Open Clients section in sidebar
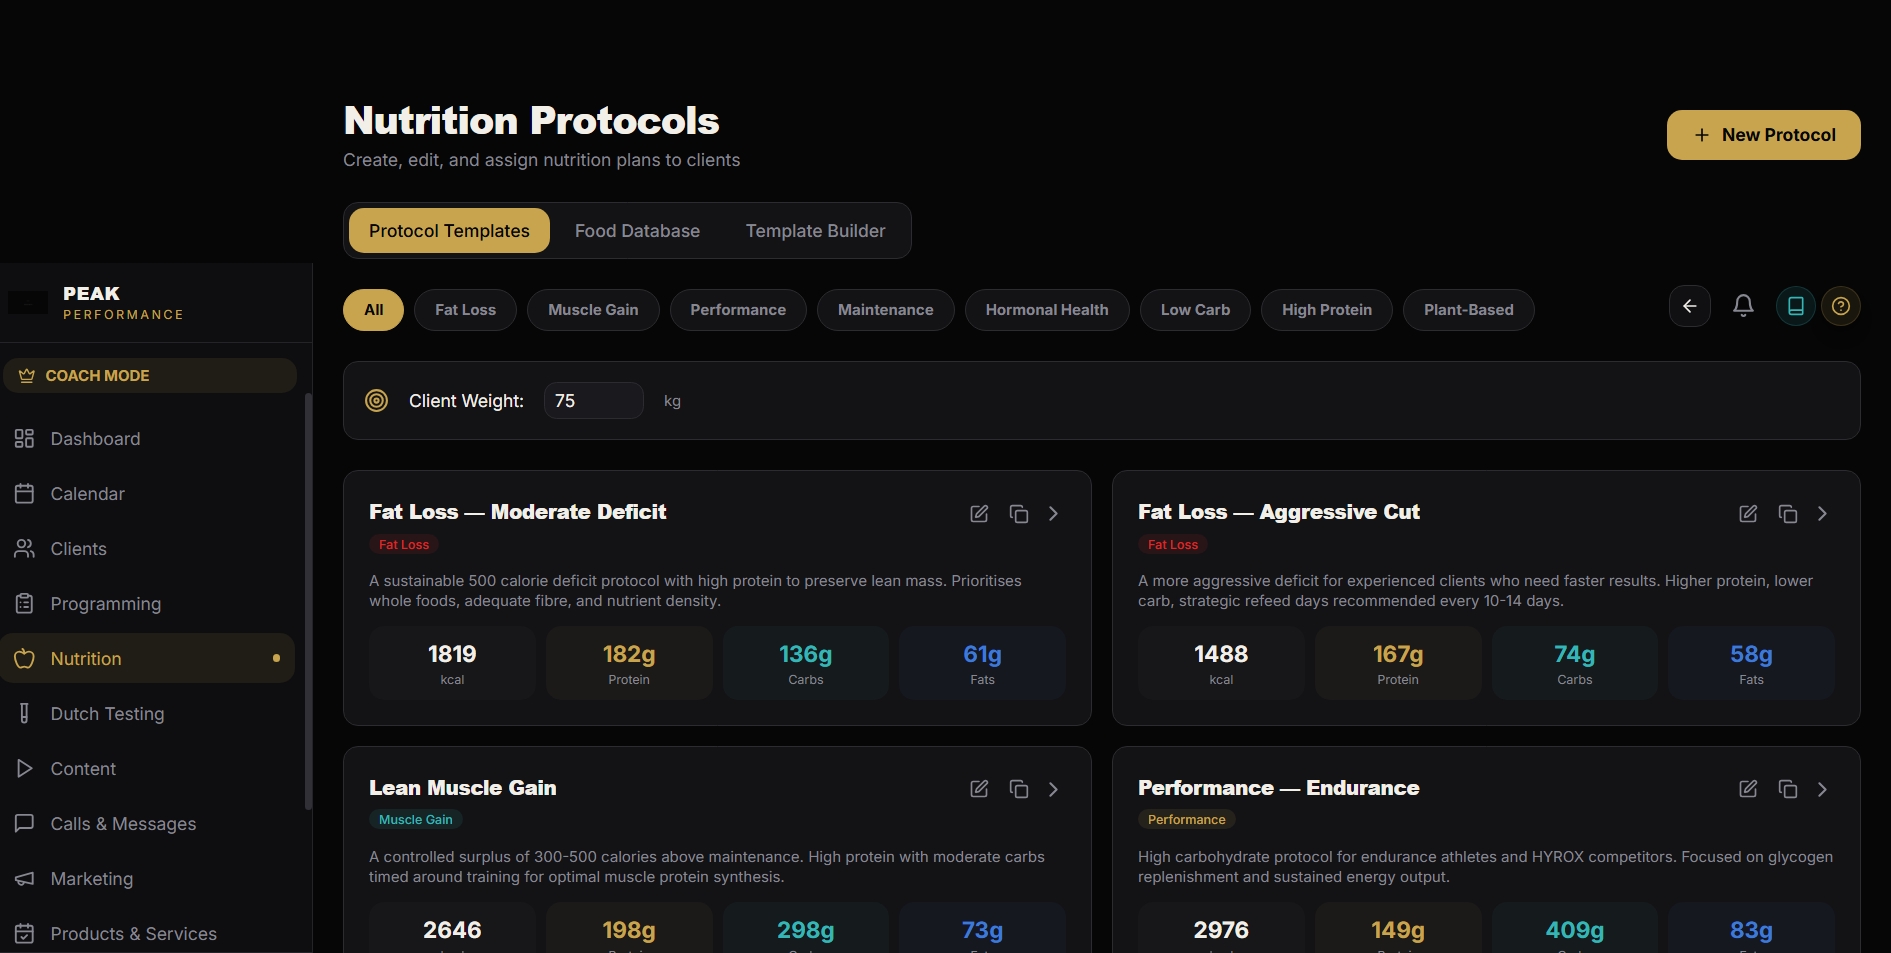 [148, 549]
